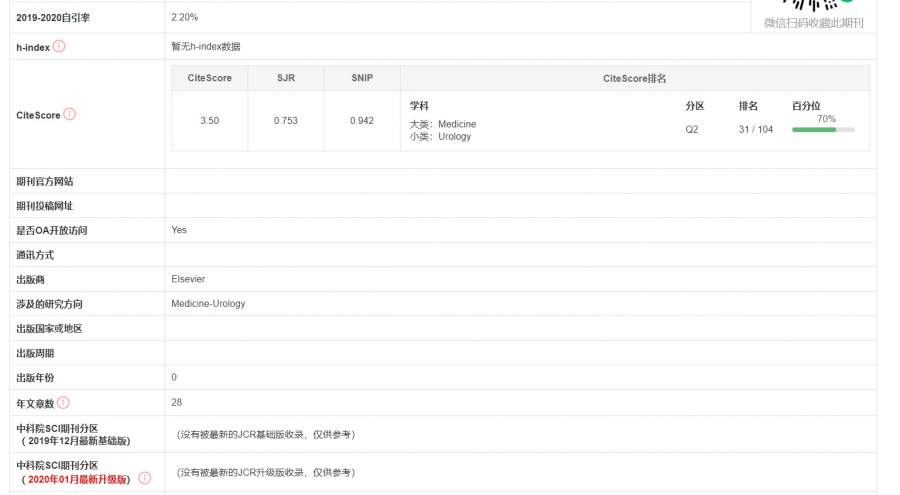Click the 微信扫码收藏此期刊 caption
This screenshot has height=495, width=900.
pyautogui.click(x=813, y=23)
